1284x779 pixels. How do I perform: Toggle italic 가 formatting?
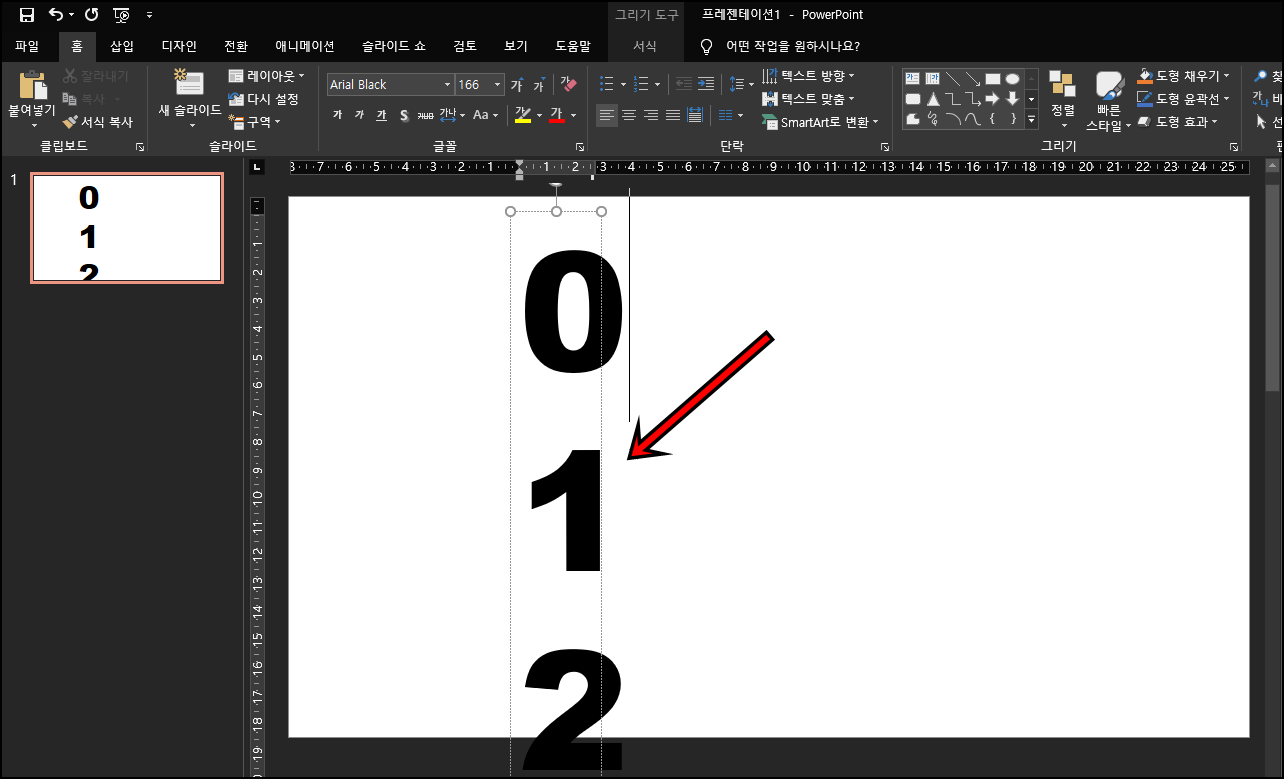pos(359,115)
